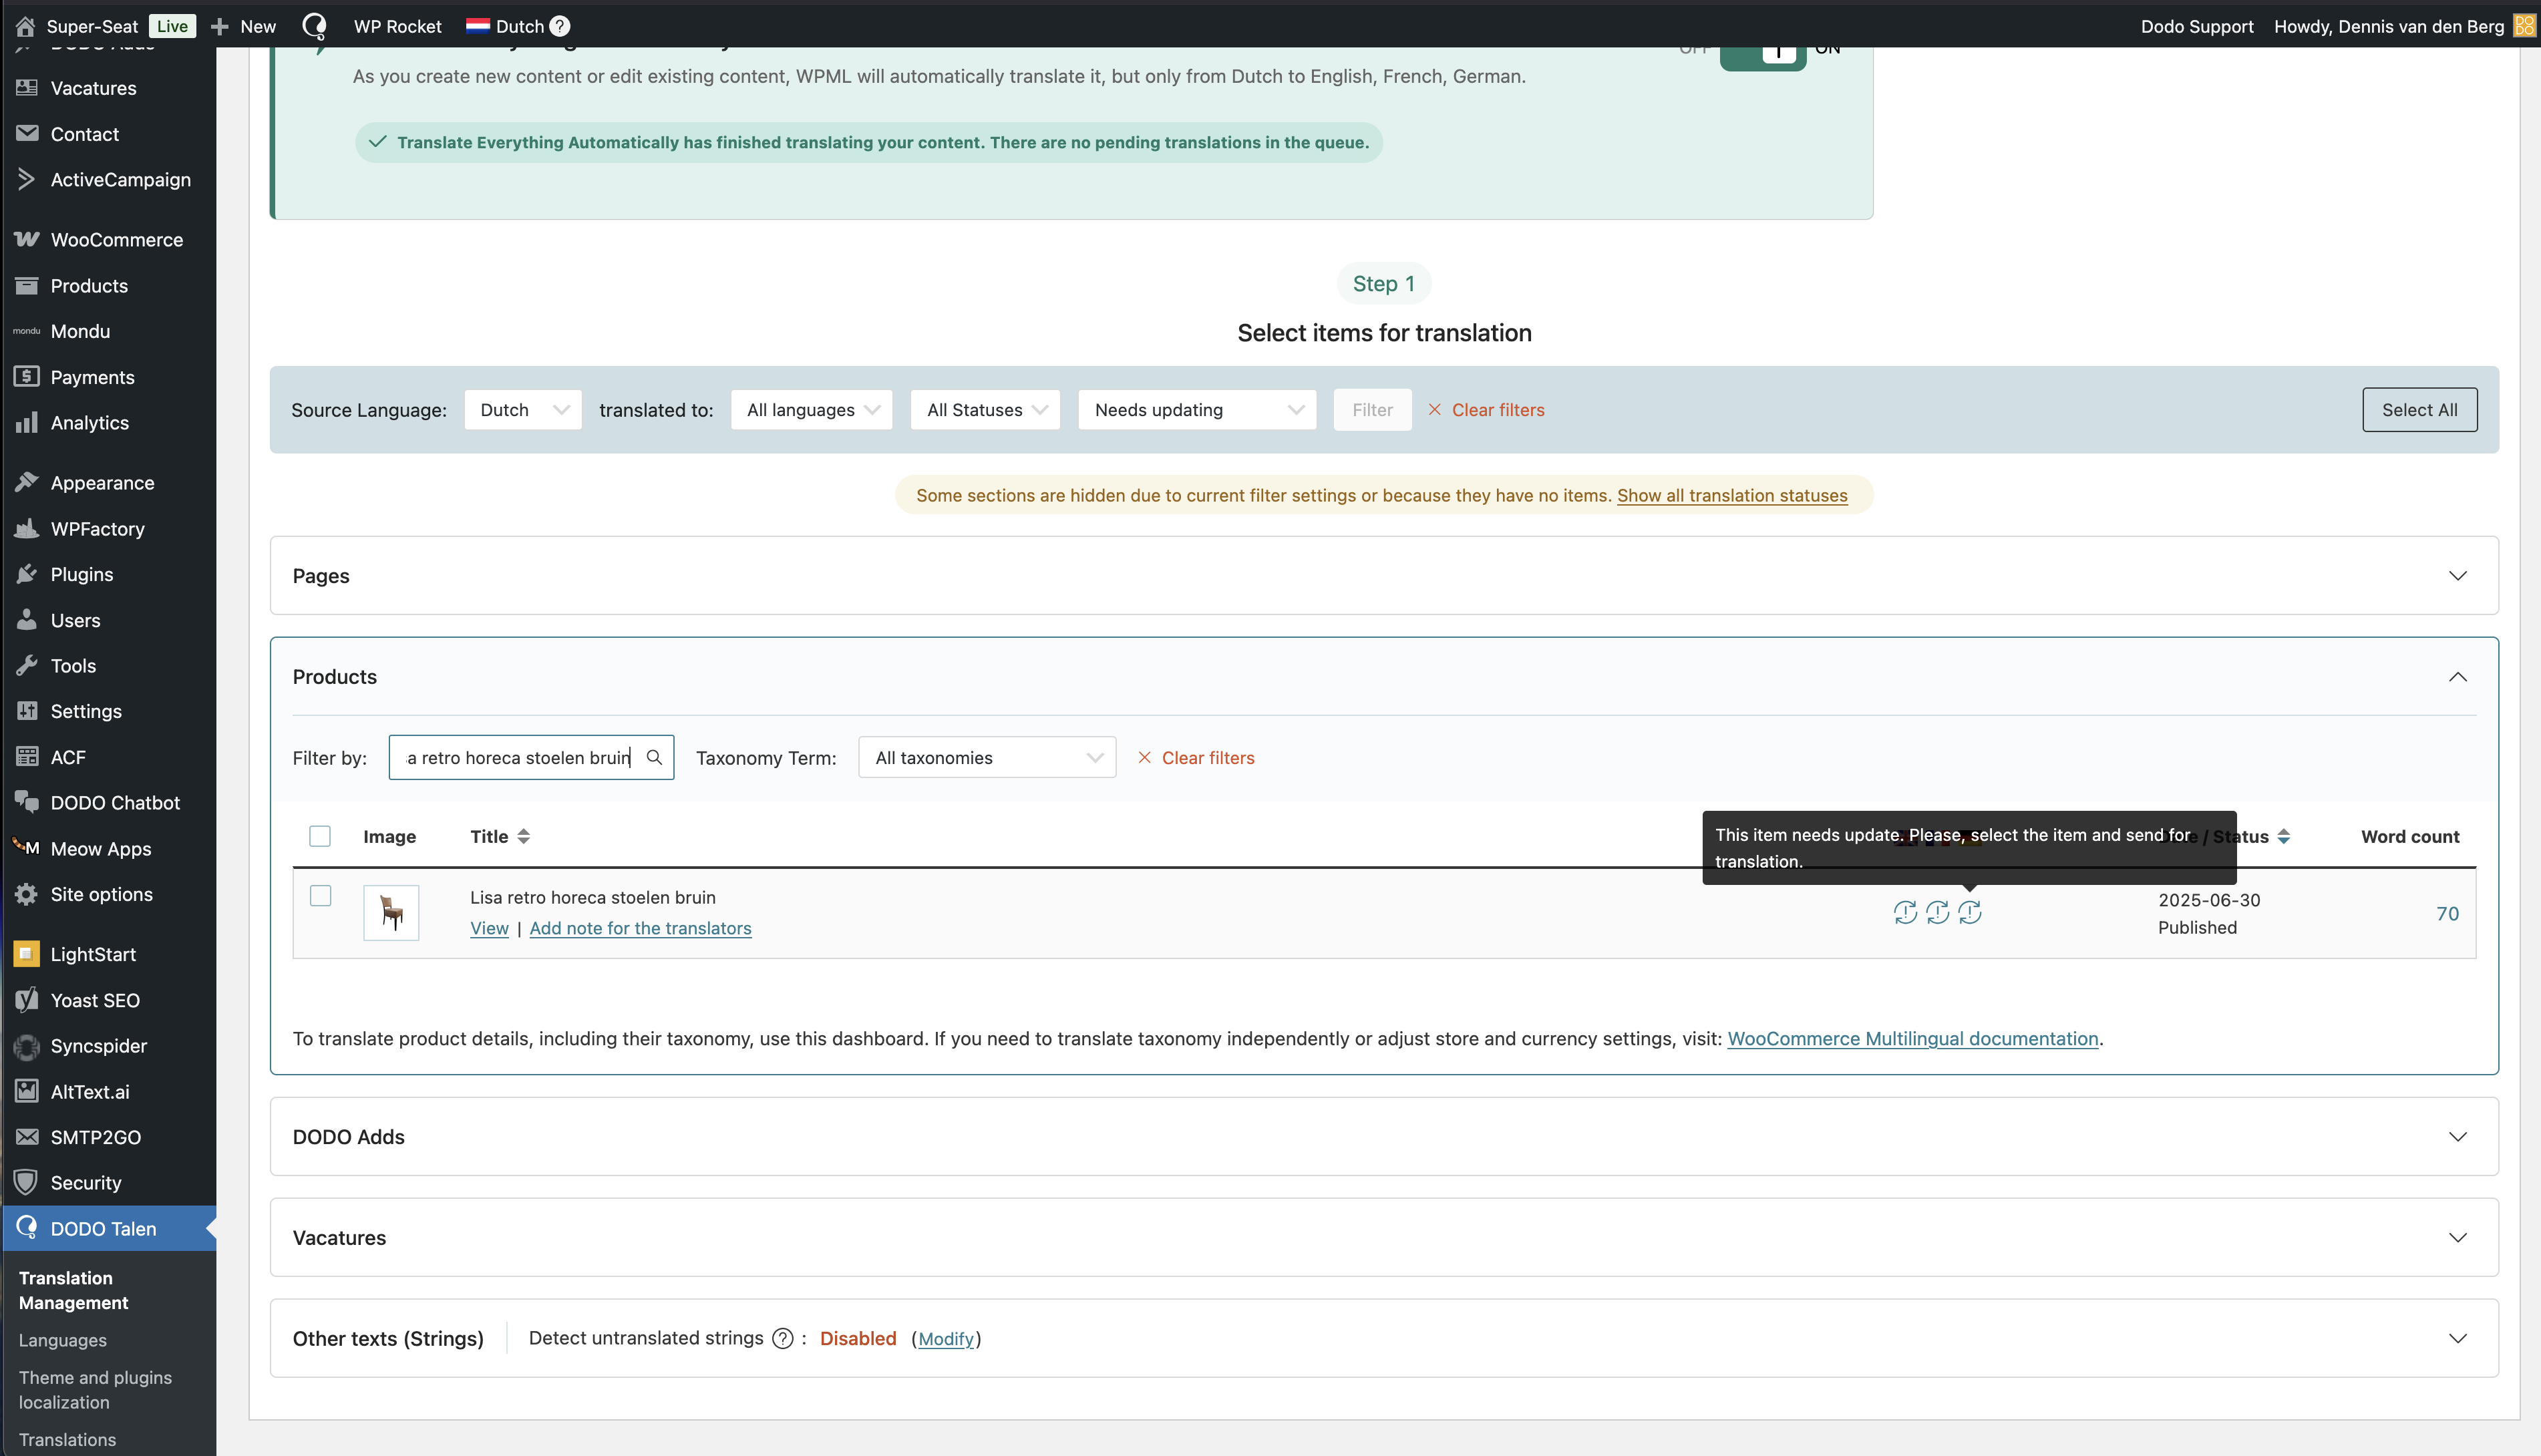
Task: Click View link under Lisa product
Action: tap(489, 928)
